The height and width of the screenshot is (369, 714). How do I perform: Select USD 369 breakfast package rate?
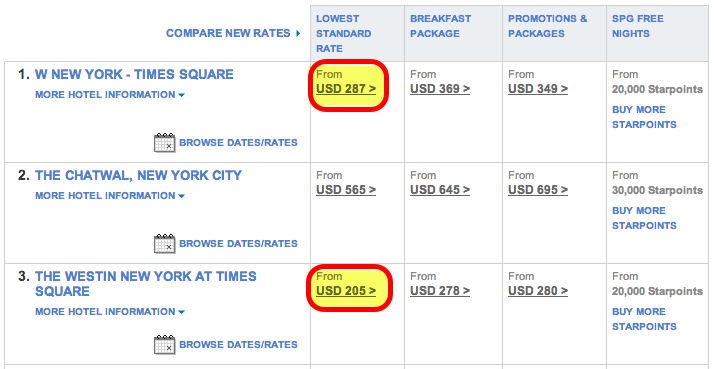440,89
